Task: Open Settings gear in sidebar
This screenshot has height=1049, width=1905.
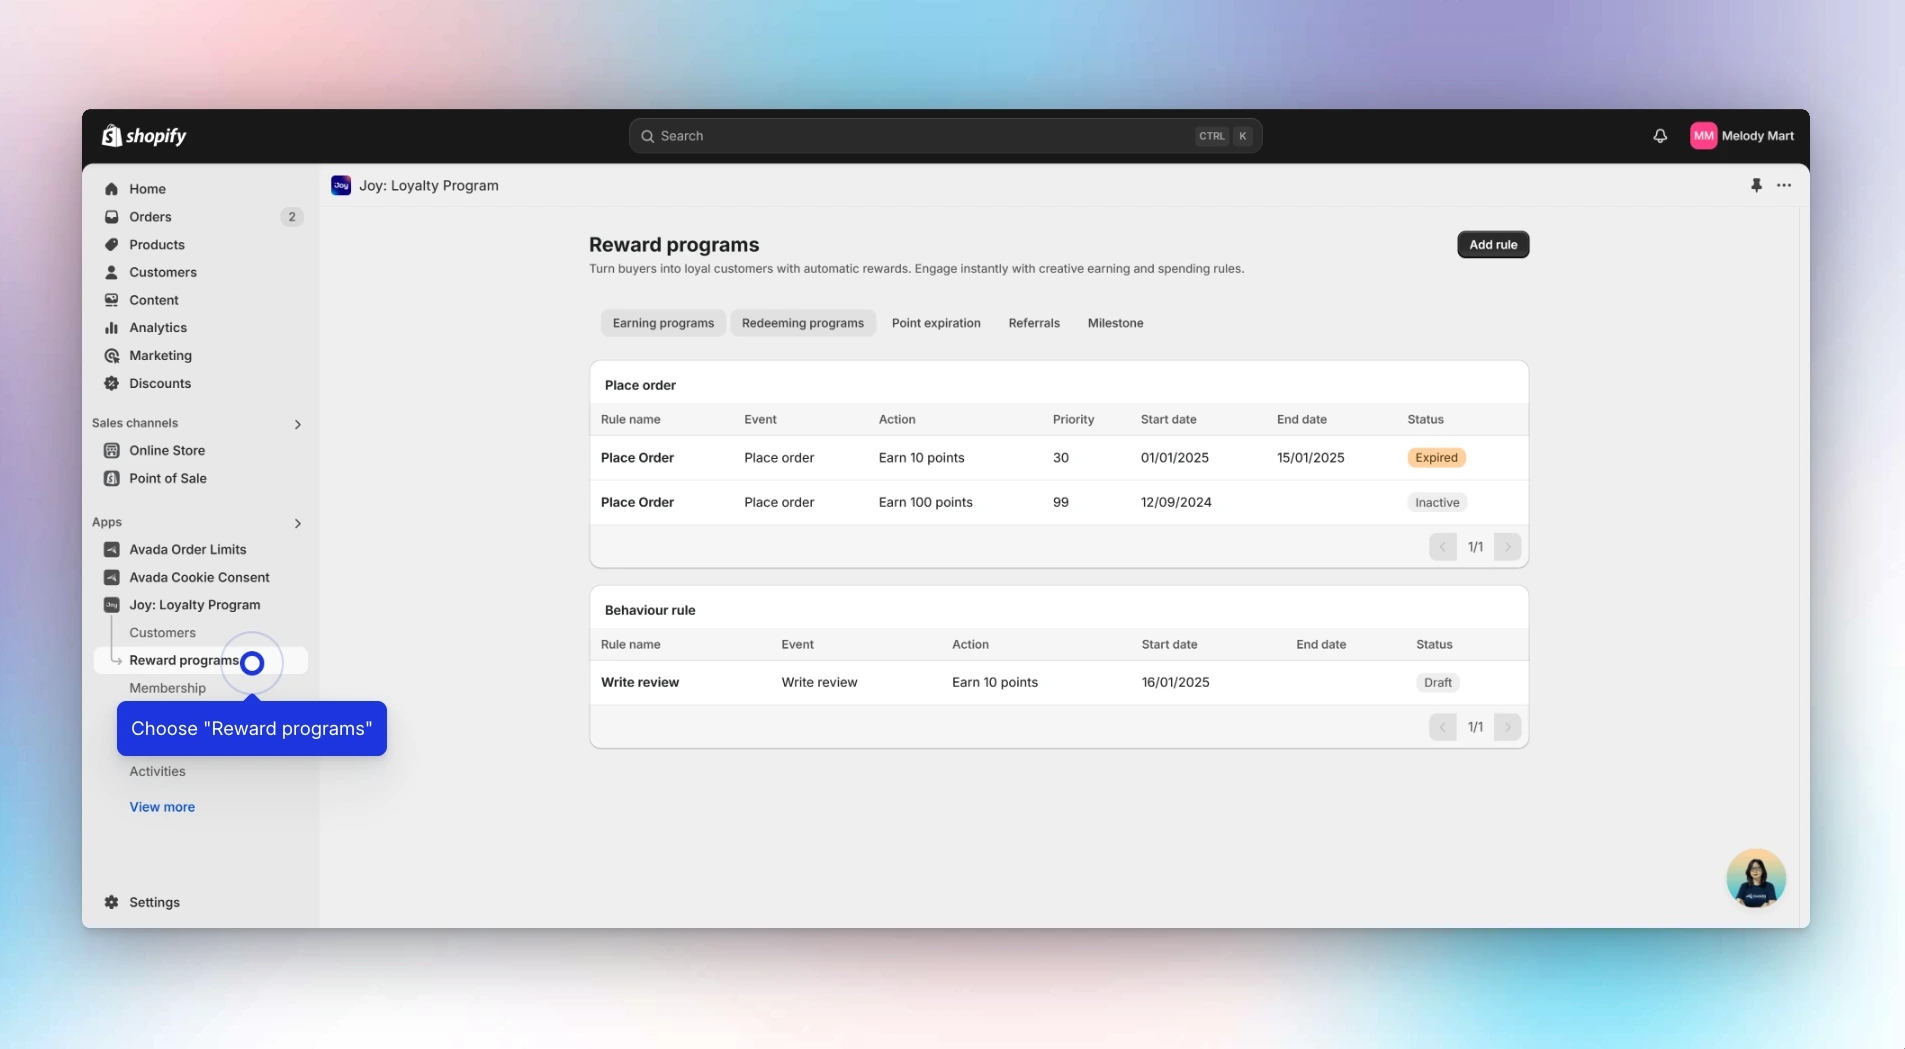Action: tap(112, 902)
